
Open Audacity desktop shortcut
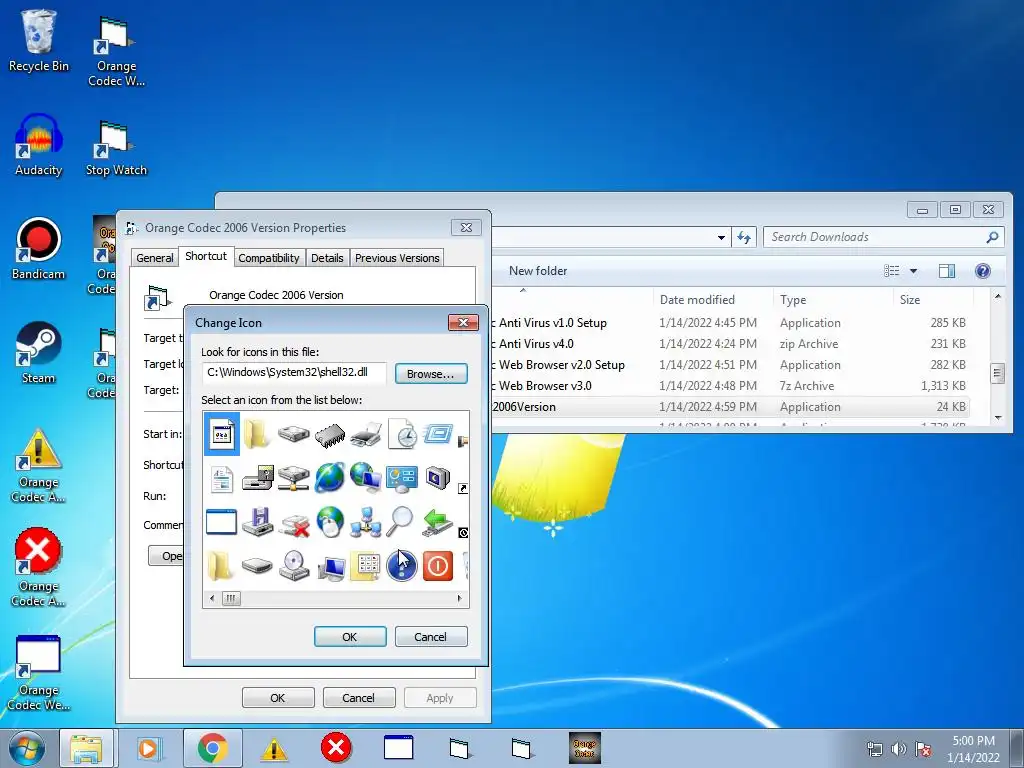tap(39, 145)
